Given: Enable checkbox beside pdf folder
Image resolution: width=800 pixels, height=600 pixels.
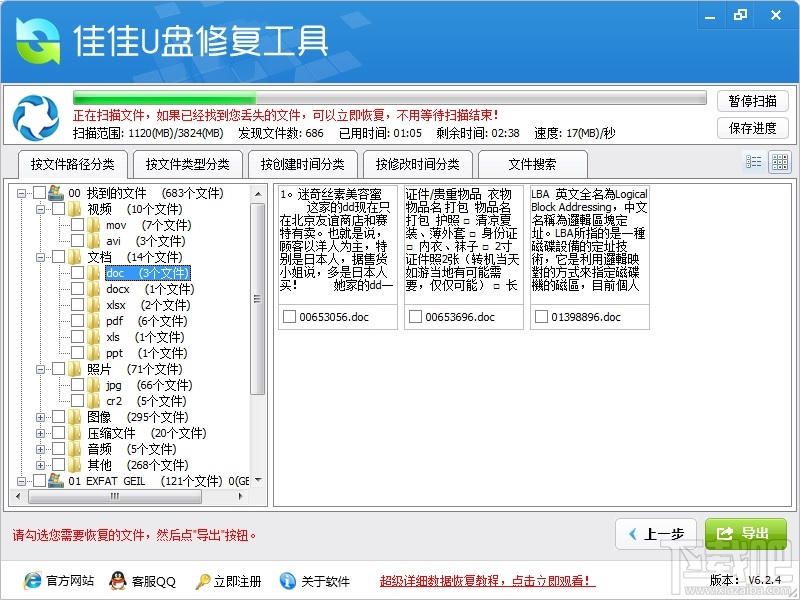Looking at the screenshot, I should (x=78, y=321).
